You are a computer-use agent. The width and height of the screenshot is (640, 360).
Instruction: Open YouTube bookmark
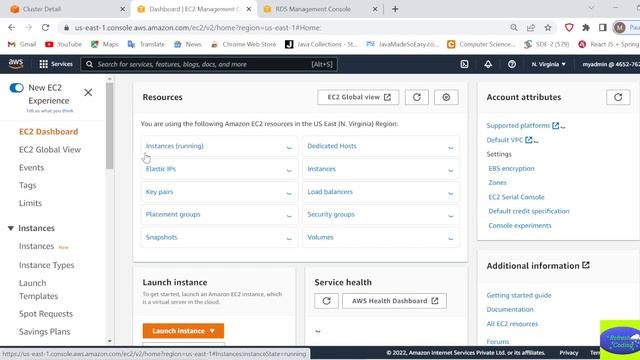pyautogui.click(x=63, y=44)
